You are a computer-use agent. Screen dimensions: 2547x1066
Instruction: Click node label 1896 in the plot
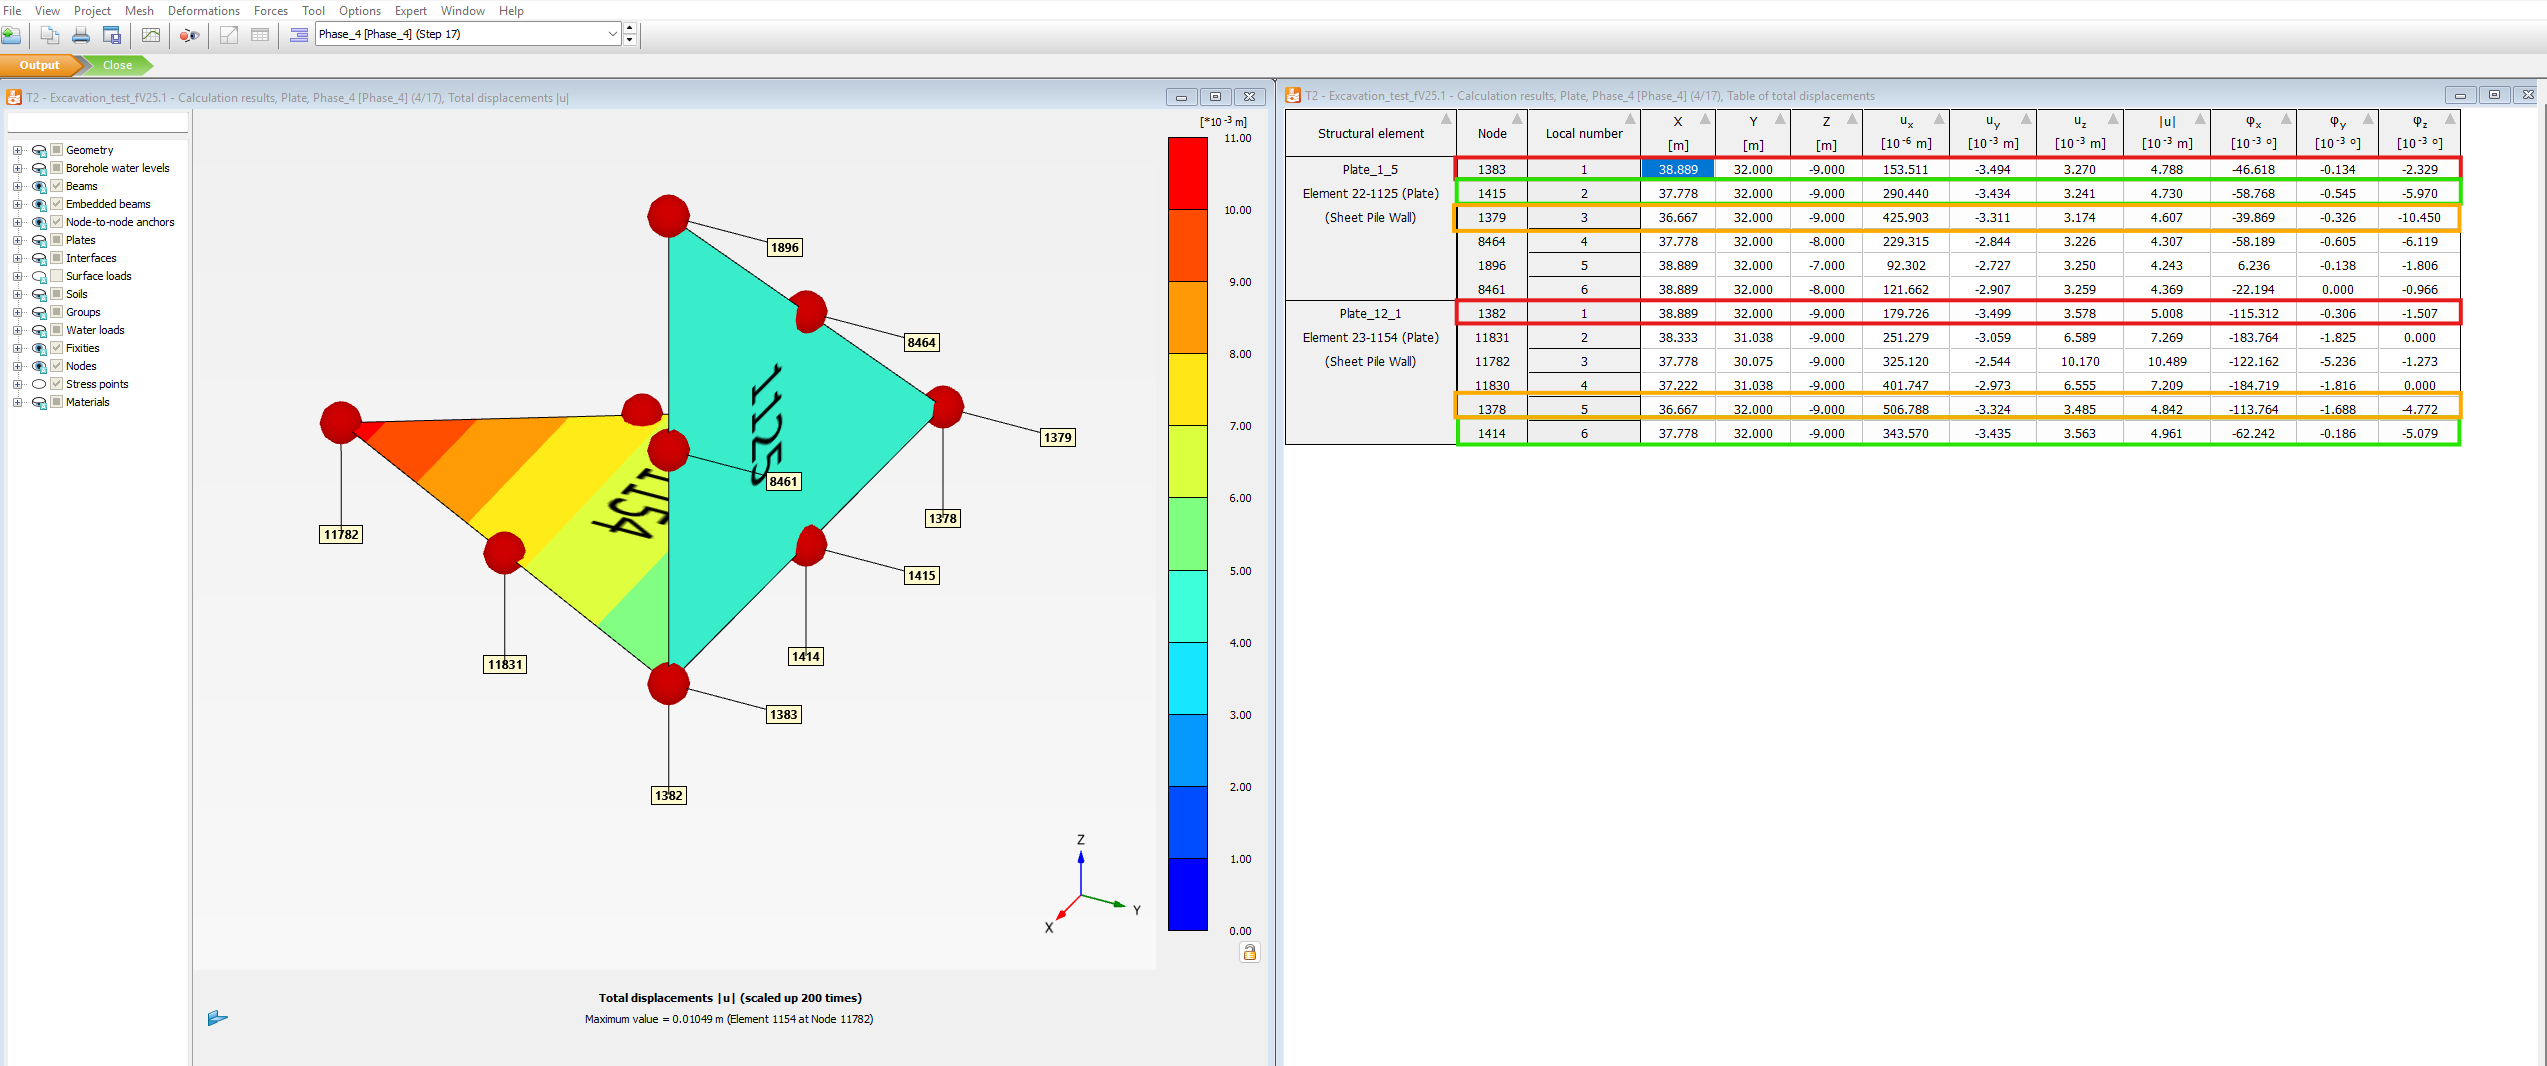pyautogui.click(x=785, y=247)
